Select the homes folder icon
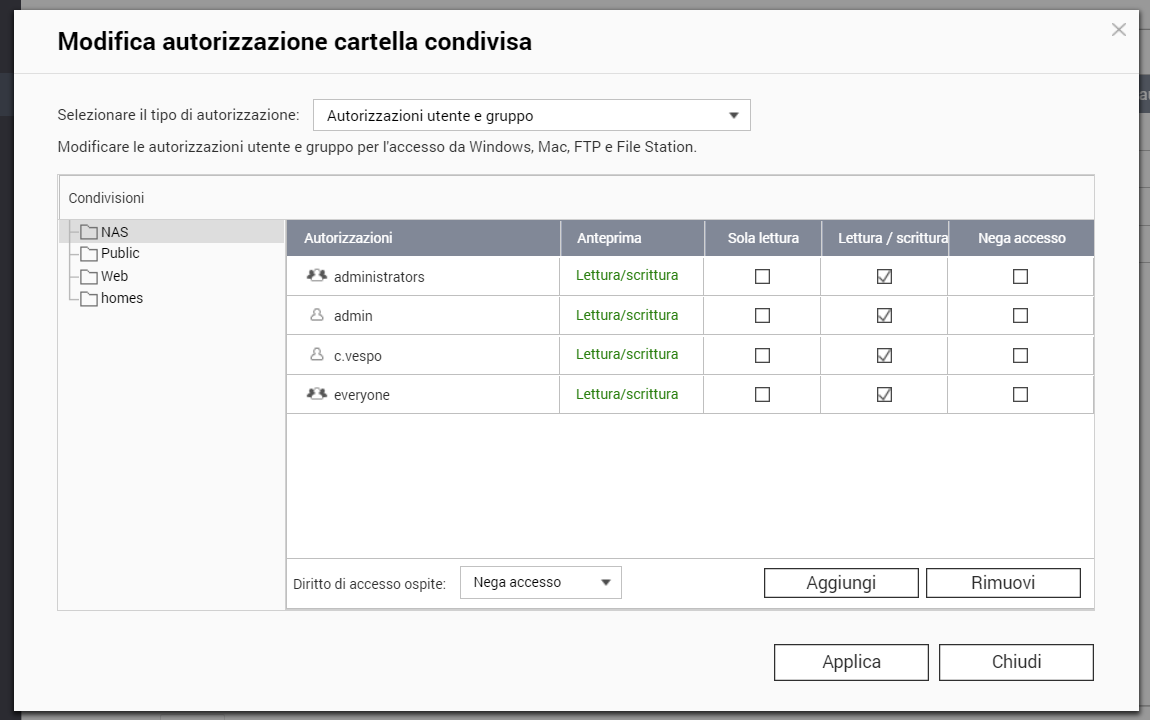This screenshot has height=720, width=1150. coord(89,299)
